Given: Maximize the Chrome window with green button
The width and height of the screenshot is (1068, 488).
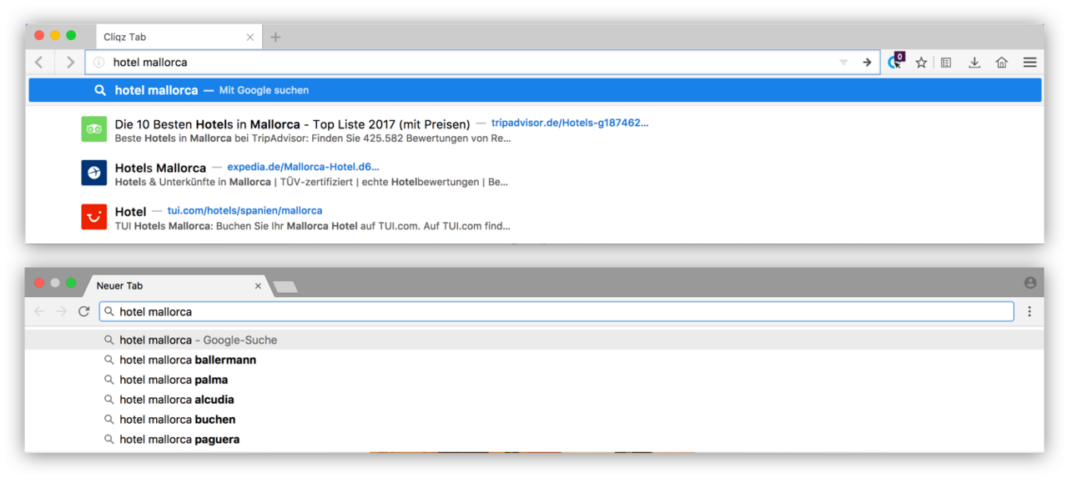Looking at the screenshot, I should click(x=71, y=283).
